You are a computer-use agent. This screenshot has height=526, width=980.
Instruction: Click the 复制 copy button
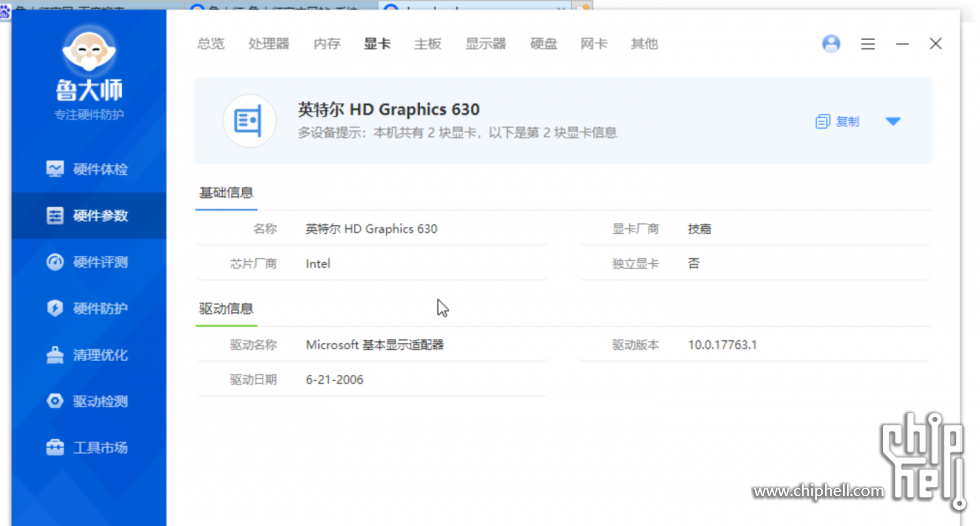point(838,121)
